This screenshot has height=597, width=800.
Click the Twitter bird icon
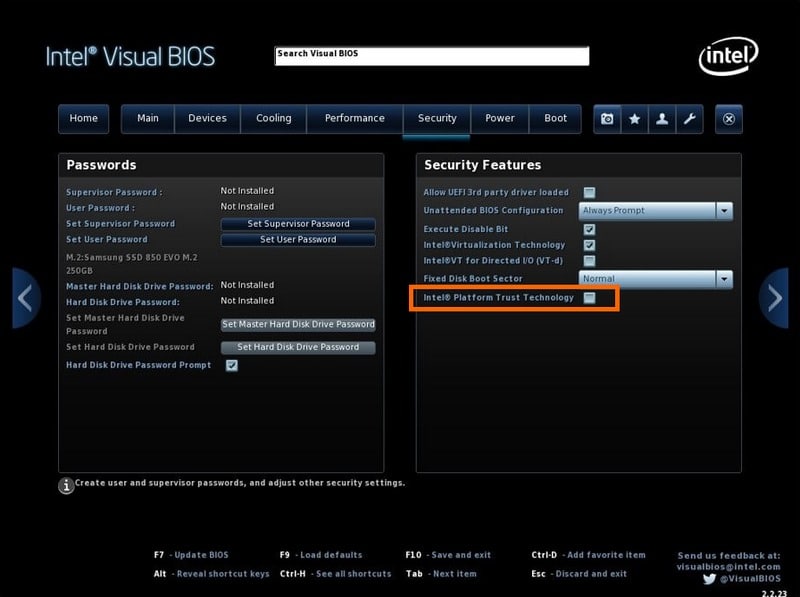coord(709,579)
